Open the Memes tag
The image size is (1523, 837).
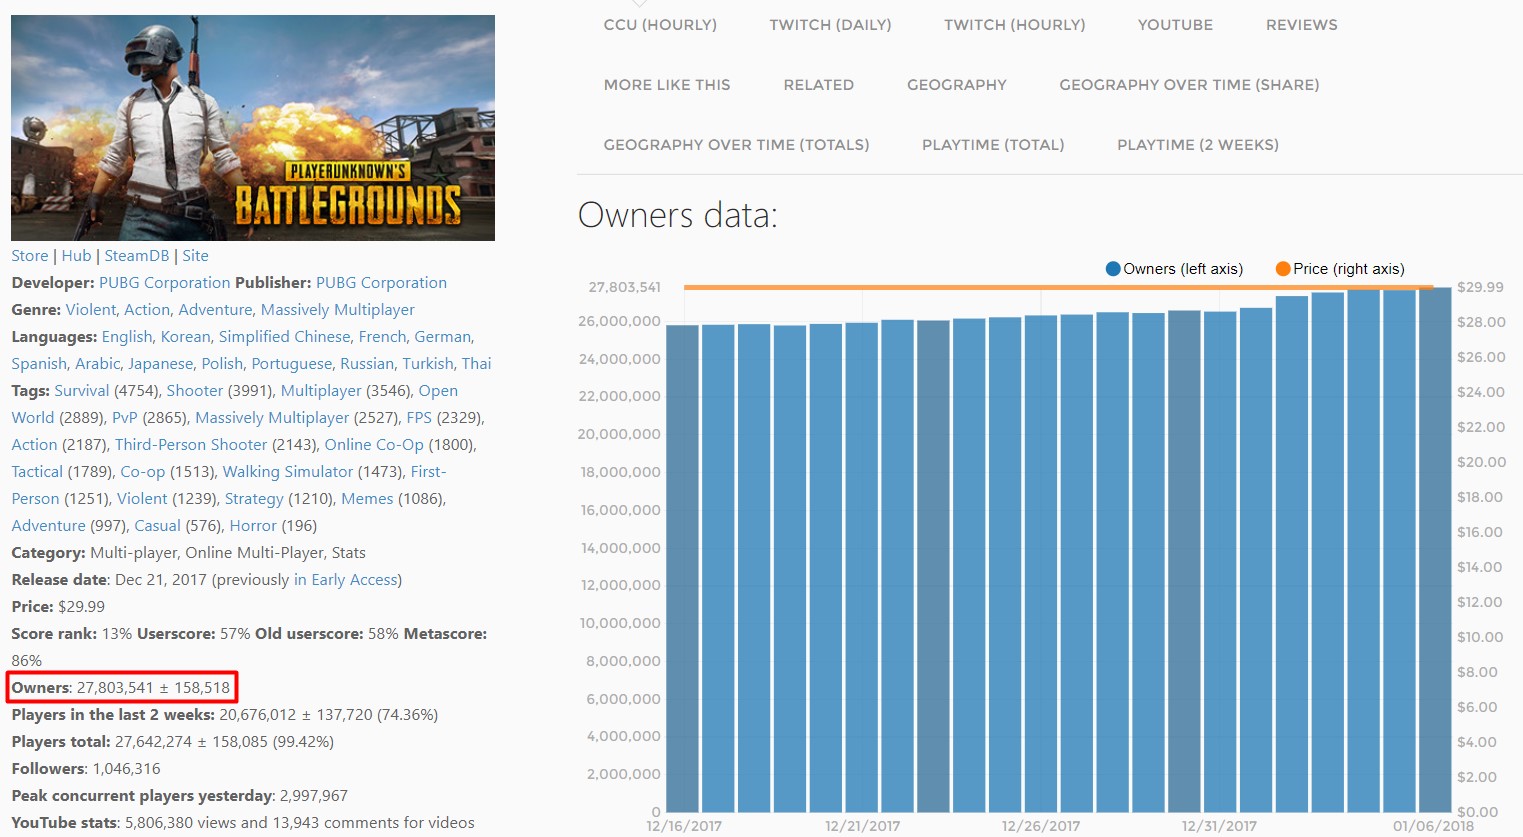coord(367,499)
